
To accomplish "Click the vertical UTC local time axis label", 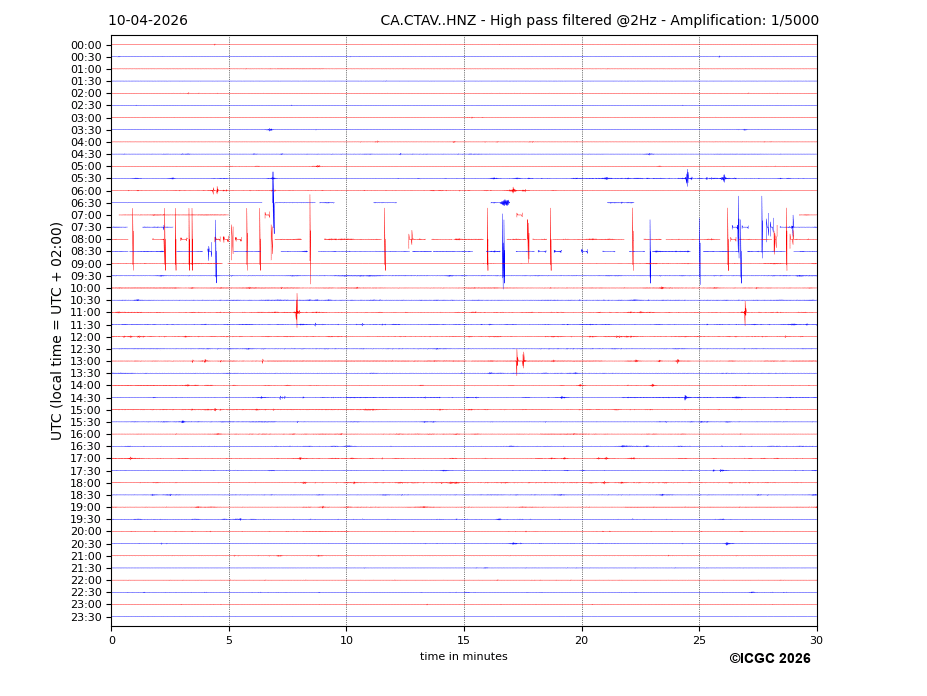I will point(57,331).
